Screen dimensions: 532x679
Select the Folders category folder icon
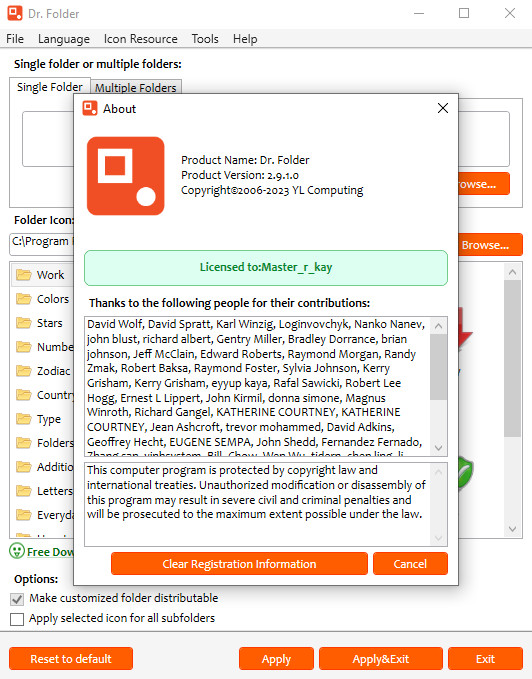pyautogui.click(x=24, y=443)
